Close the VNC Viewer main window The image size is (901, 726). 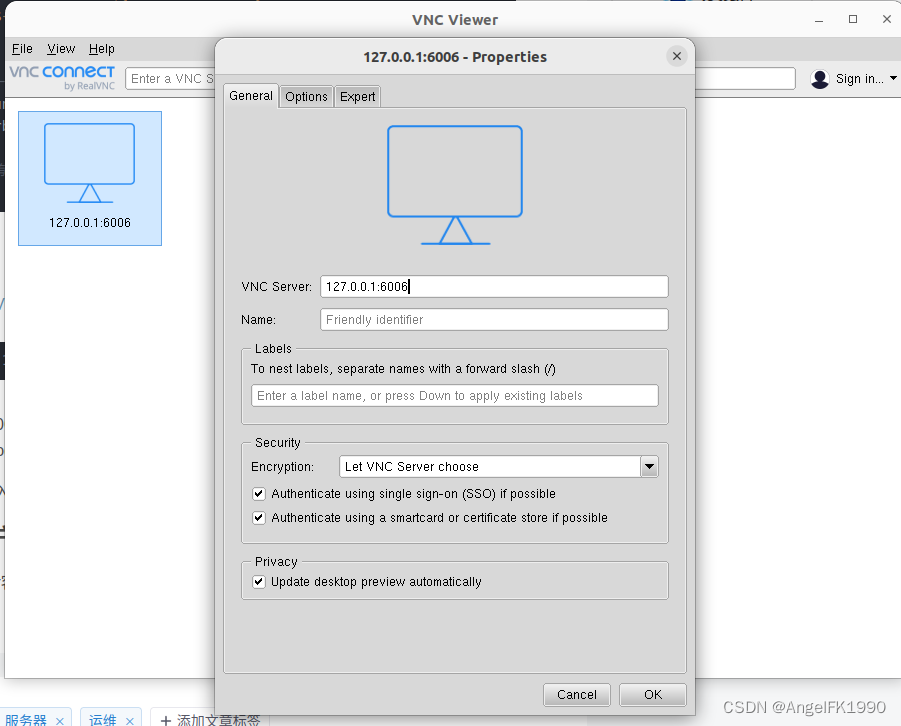(x=887, y=20)
